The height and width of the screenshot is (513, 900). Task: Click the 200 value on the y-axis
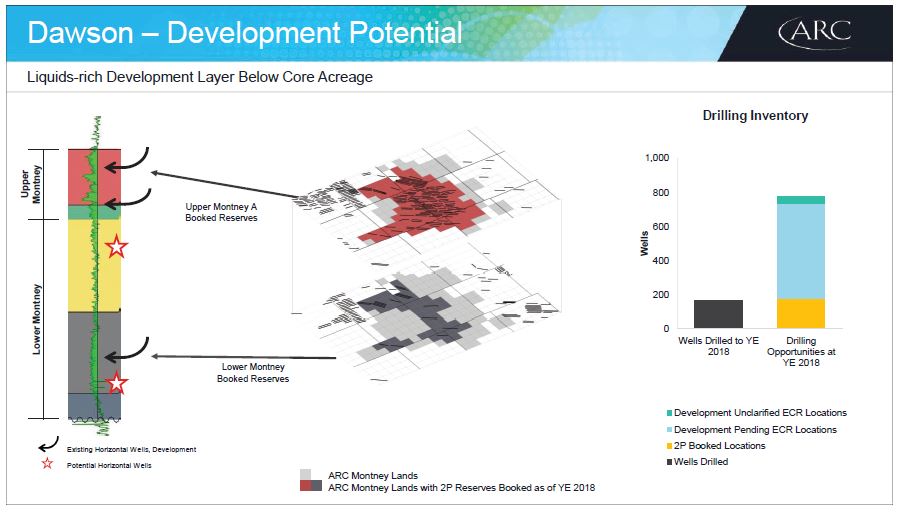tap(661, 295)
